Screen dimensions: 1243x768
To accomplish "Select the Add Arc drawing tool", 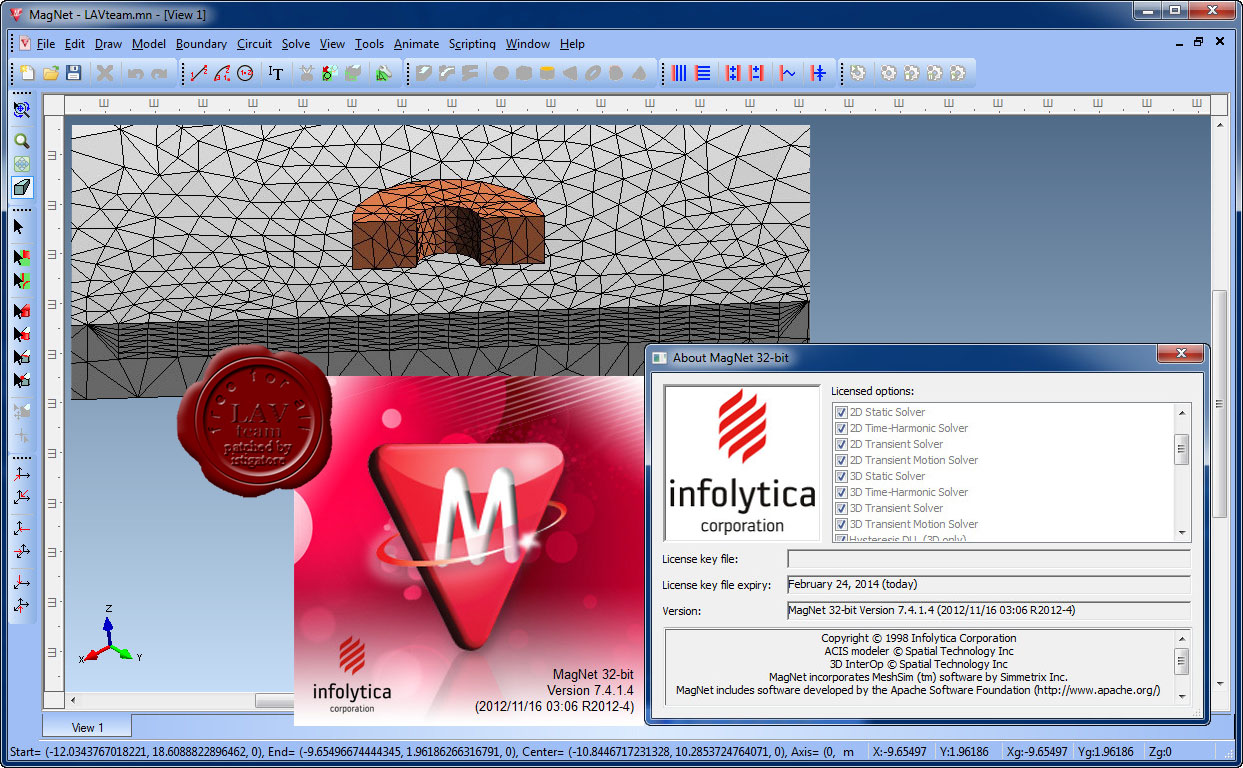I will pyautogui.click(x=222, y=73).
